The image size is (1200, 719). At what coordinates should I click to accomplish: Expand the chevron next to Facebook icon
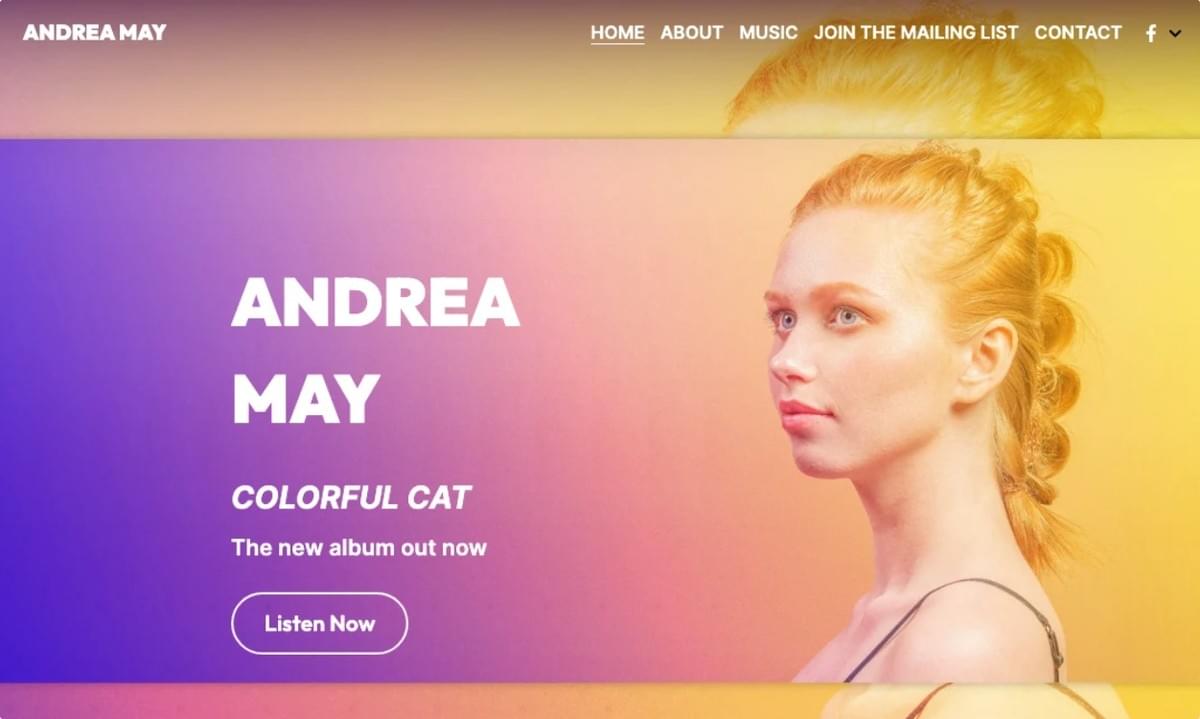point(1175,33)
